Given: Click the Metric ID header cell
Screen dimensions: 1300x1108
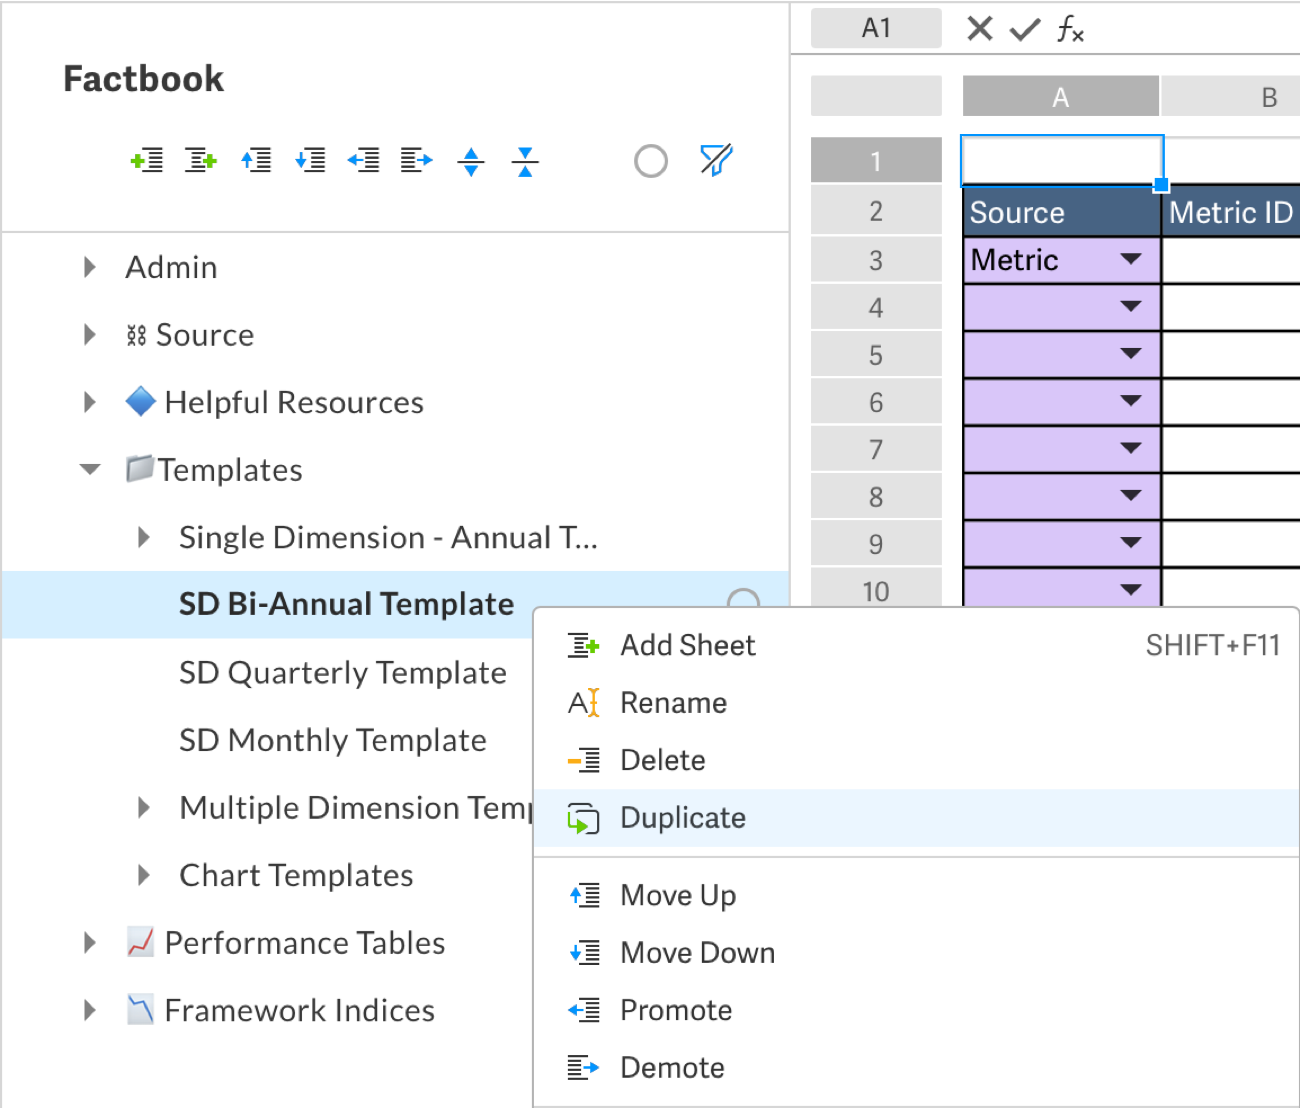Looking at the screenshot, I should [x=1231, y=212].
